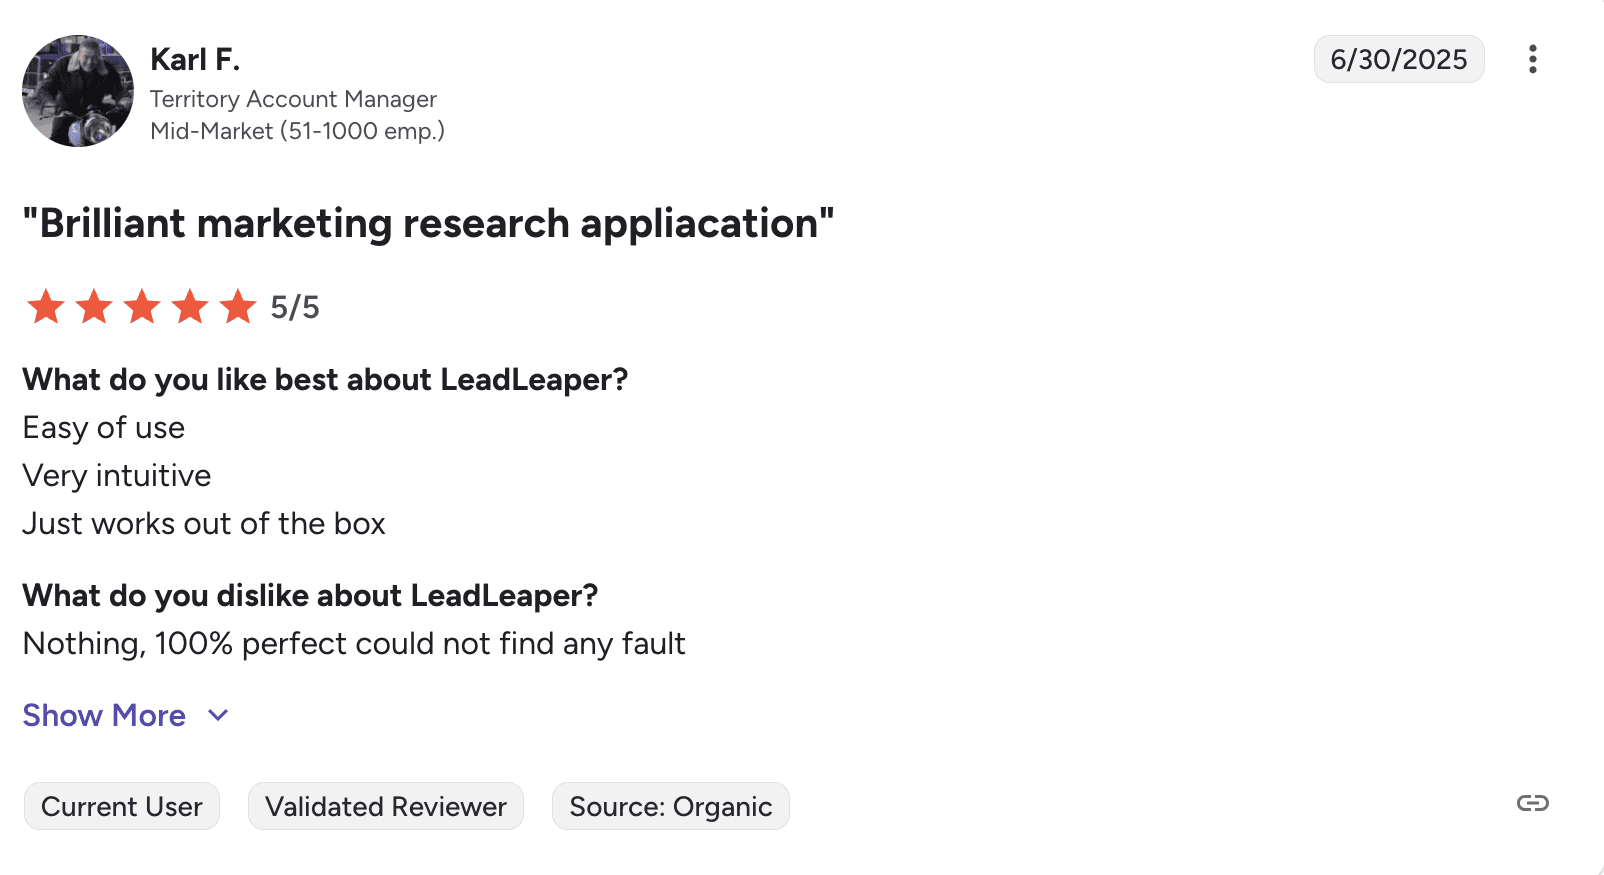Click the 6/30/2025 date badge

click(x=1398, y=59)
